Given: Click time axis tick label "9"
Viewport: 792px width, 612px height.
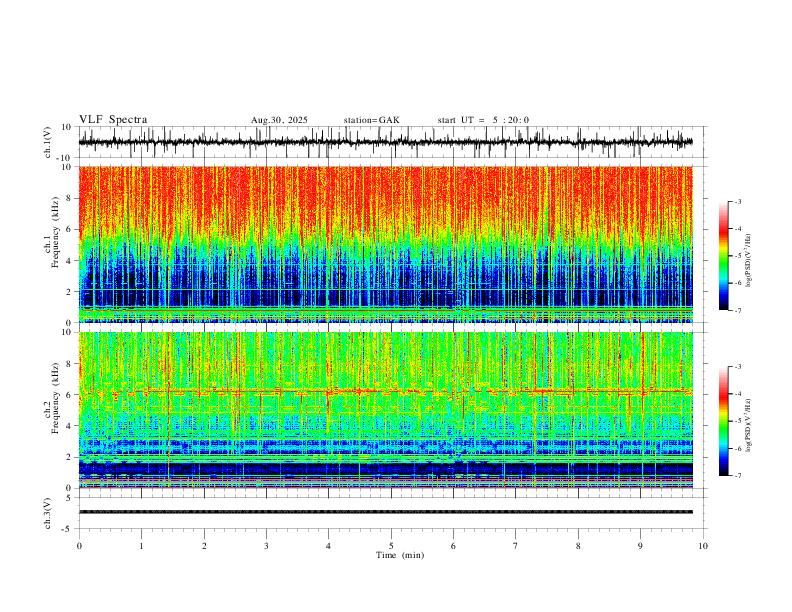Looking at the screenshot, I should (x=640, y=546).
